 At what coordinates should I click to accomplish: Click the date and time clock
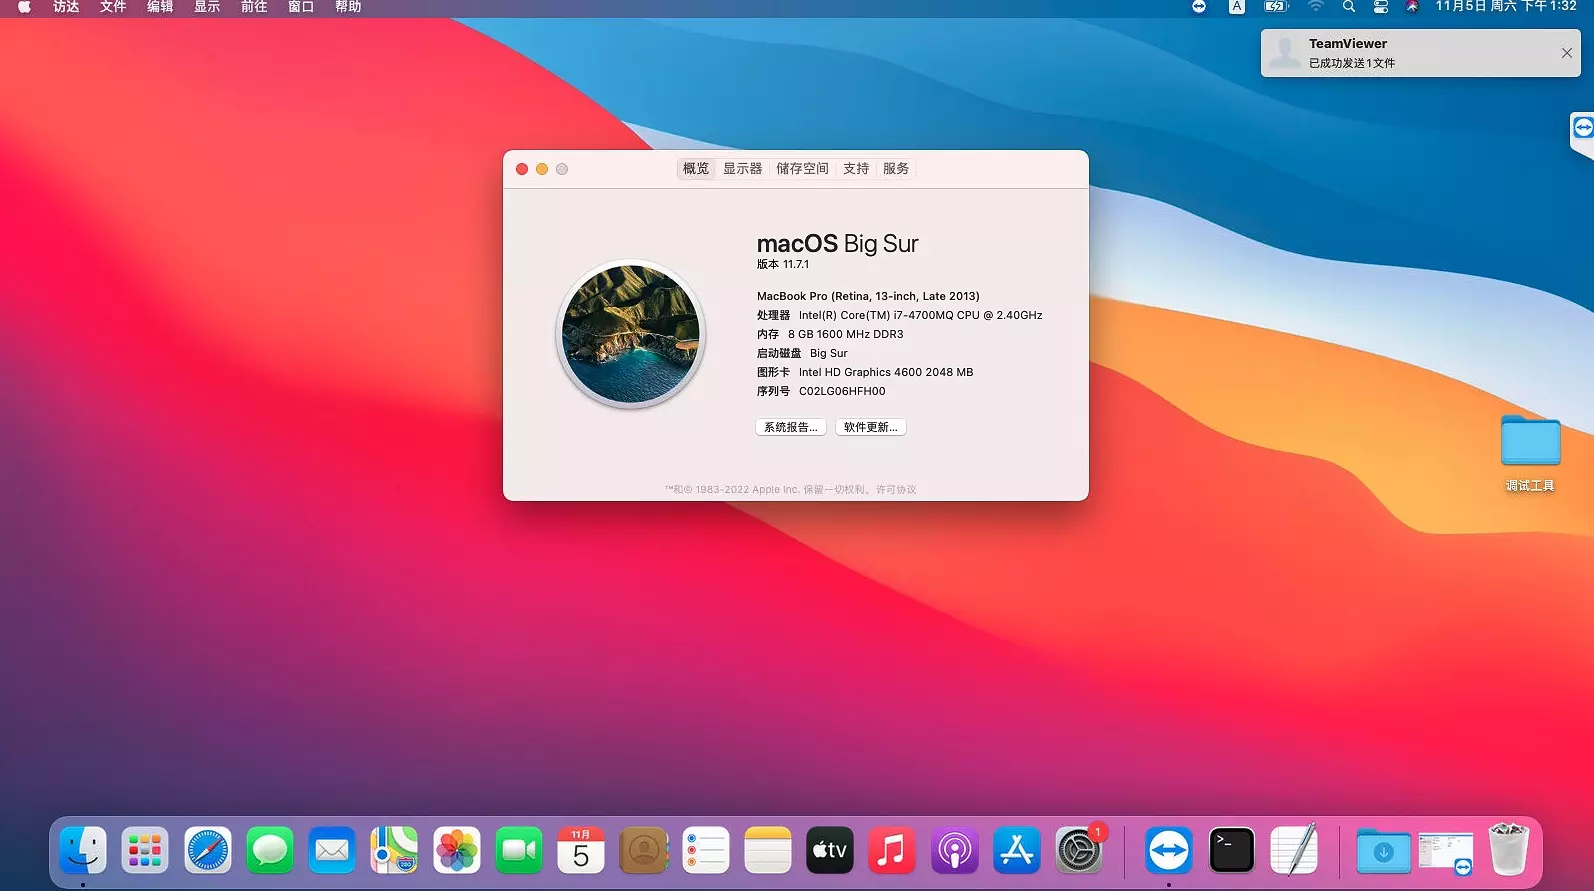tap(1506, 7)
